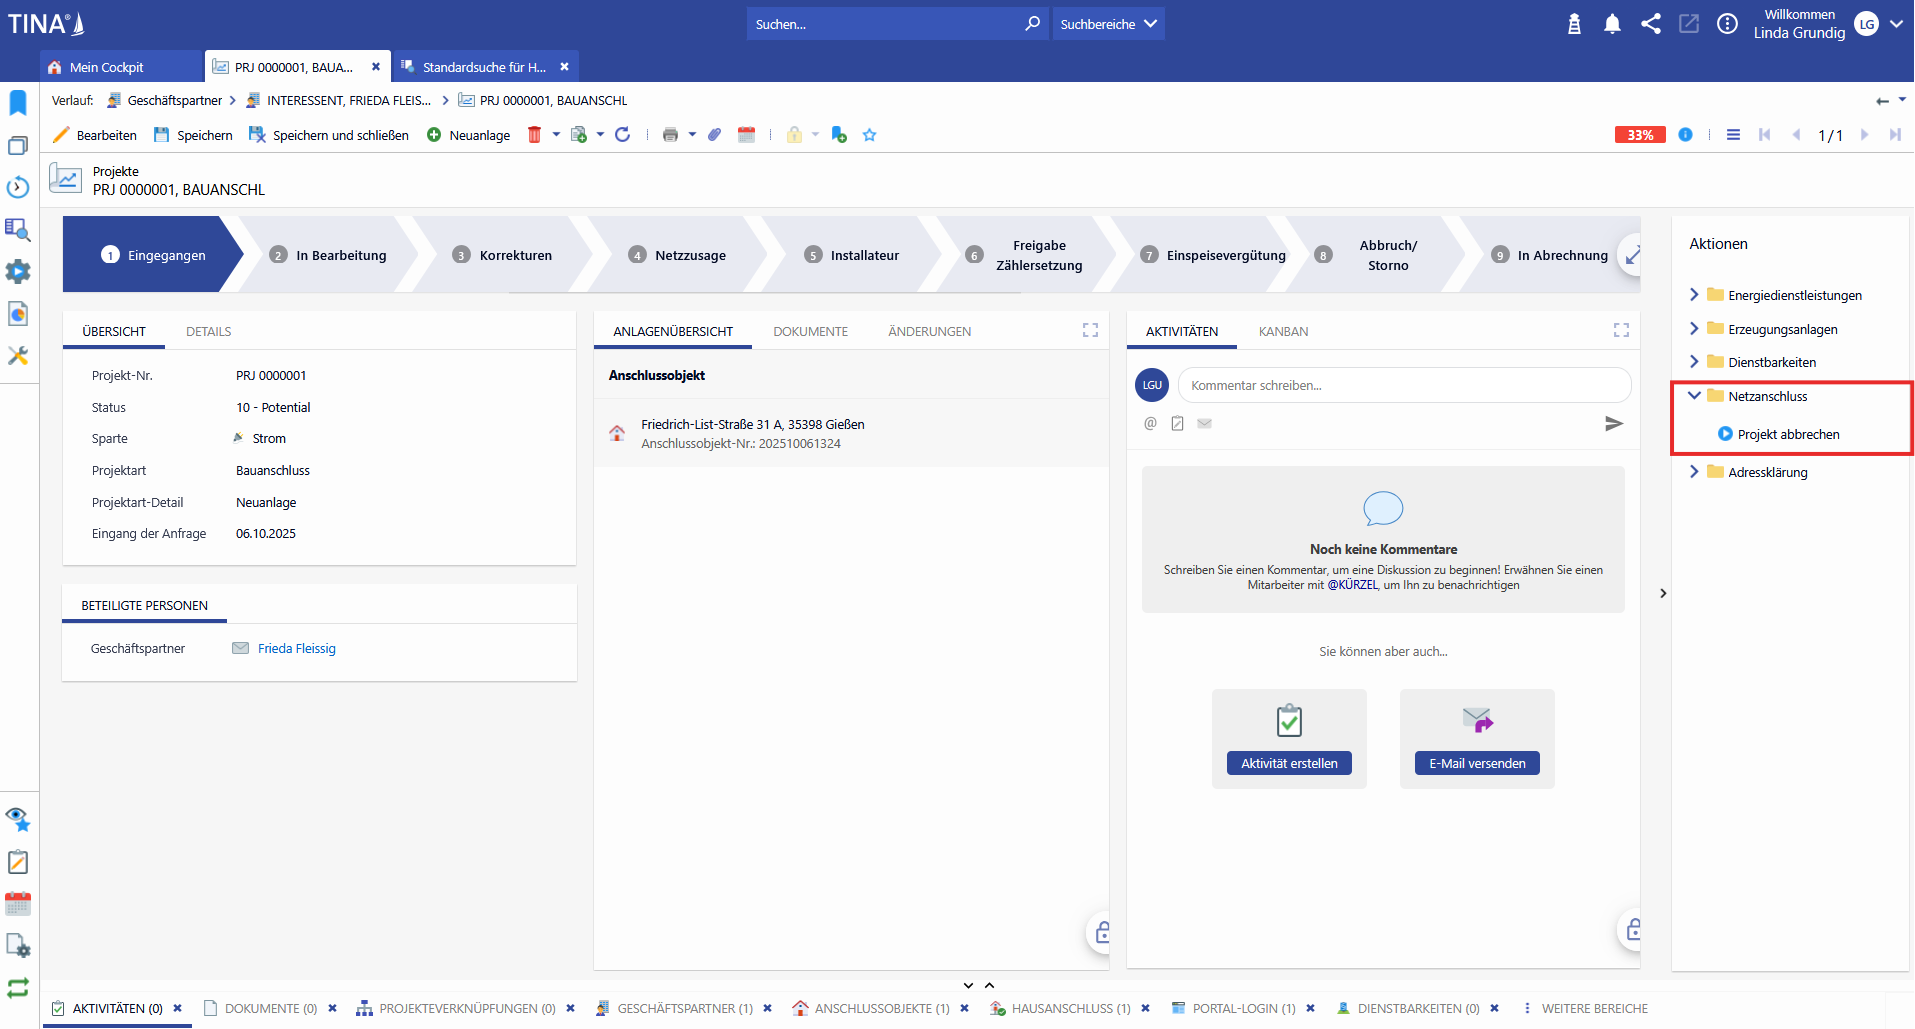Click the Kommentar schreiben input field

1403,385
